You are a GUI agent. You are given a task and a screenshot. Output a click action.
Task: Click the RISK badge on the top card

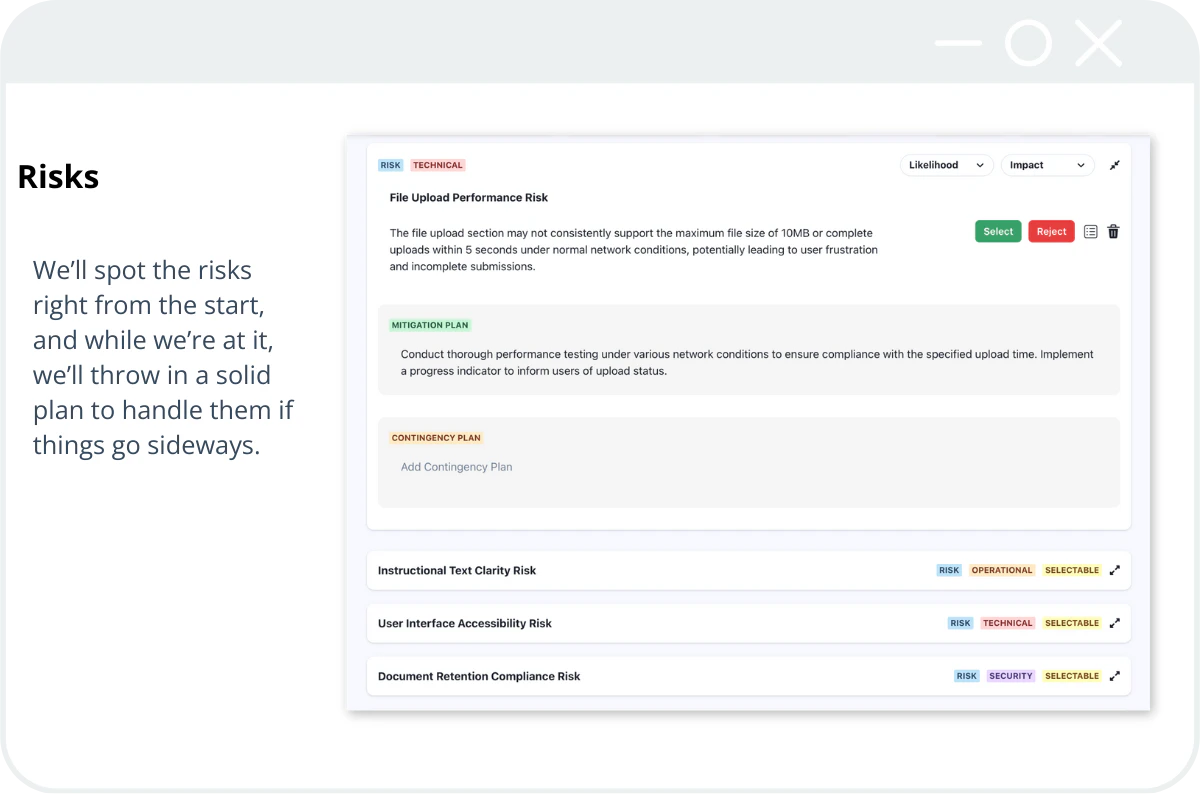[x=390, y=165]
